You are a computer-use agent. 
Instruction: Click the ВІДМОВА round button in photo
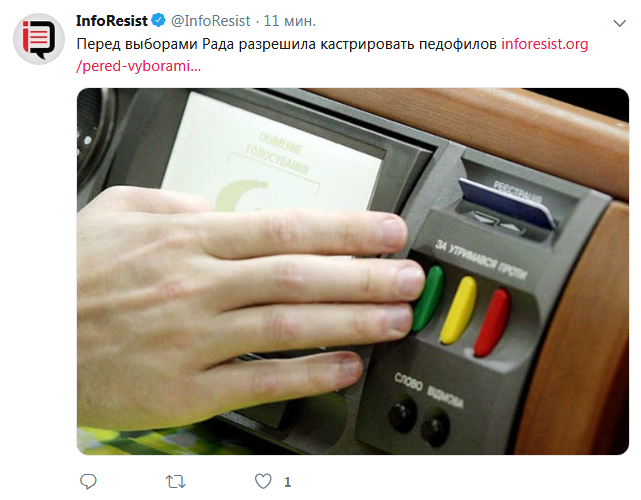pos(436,429)
